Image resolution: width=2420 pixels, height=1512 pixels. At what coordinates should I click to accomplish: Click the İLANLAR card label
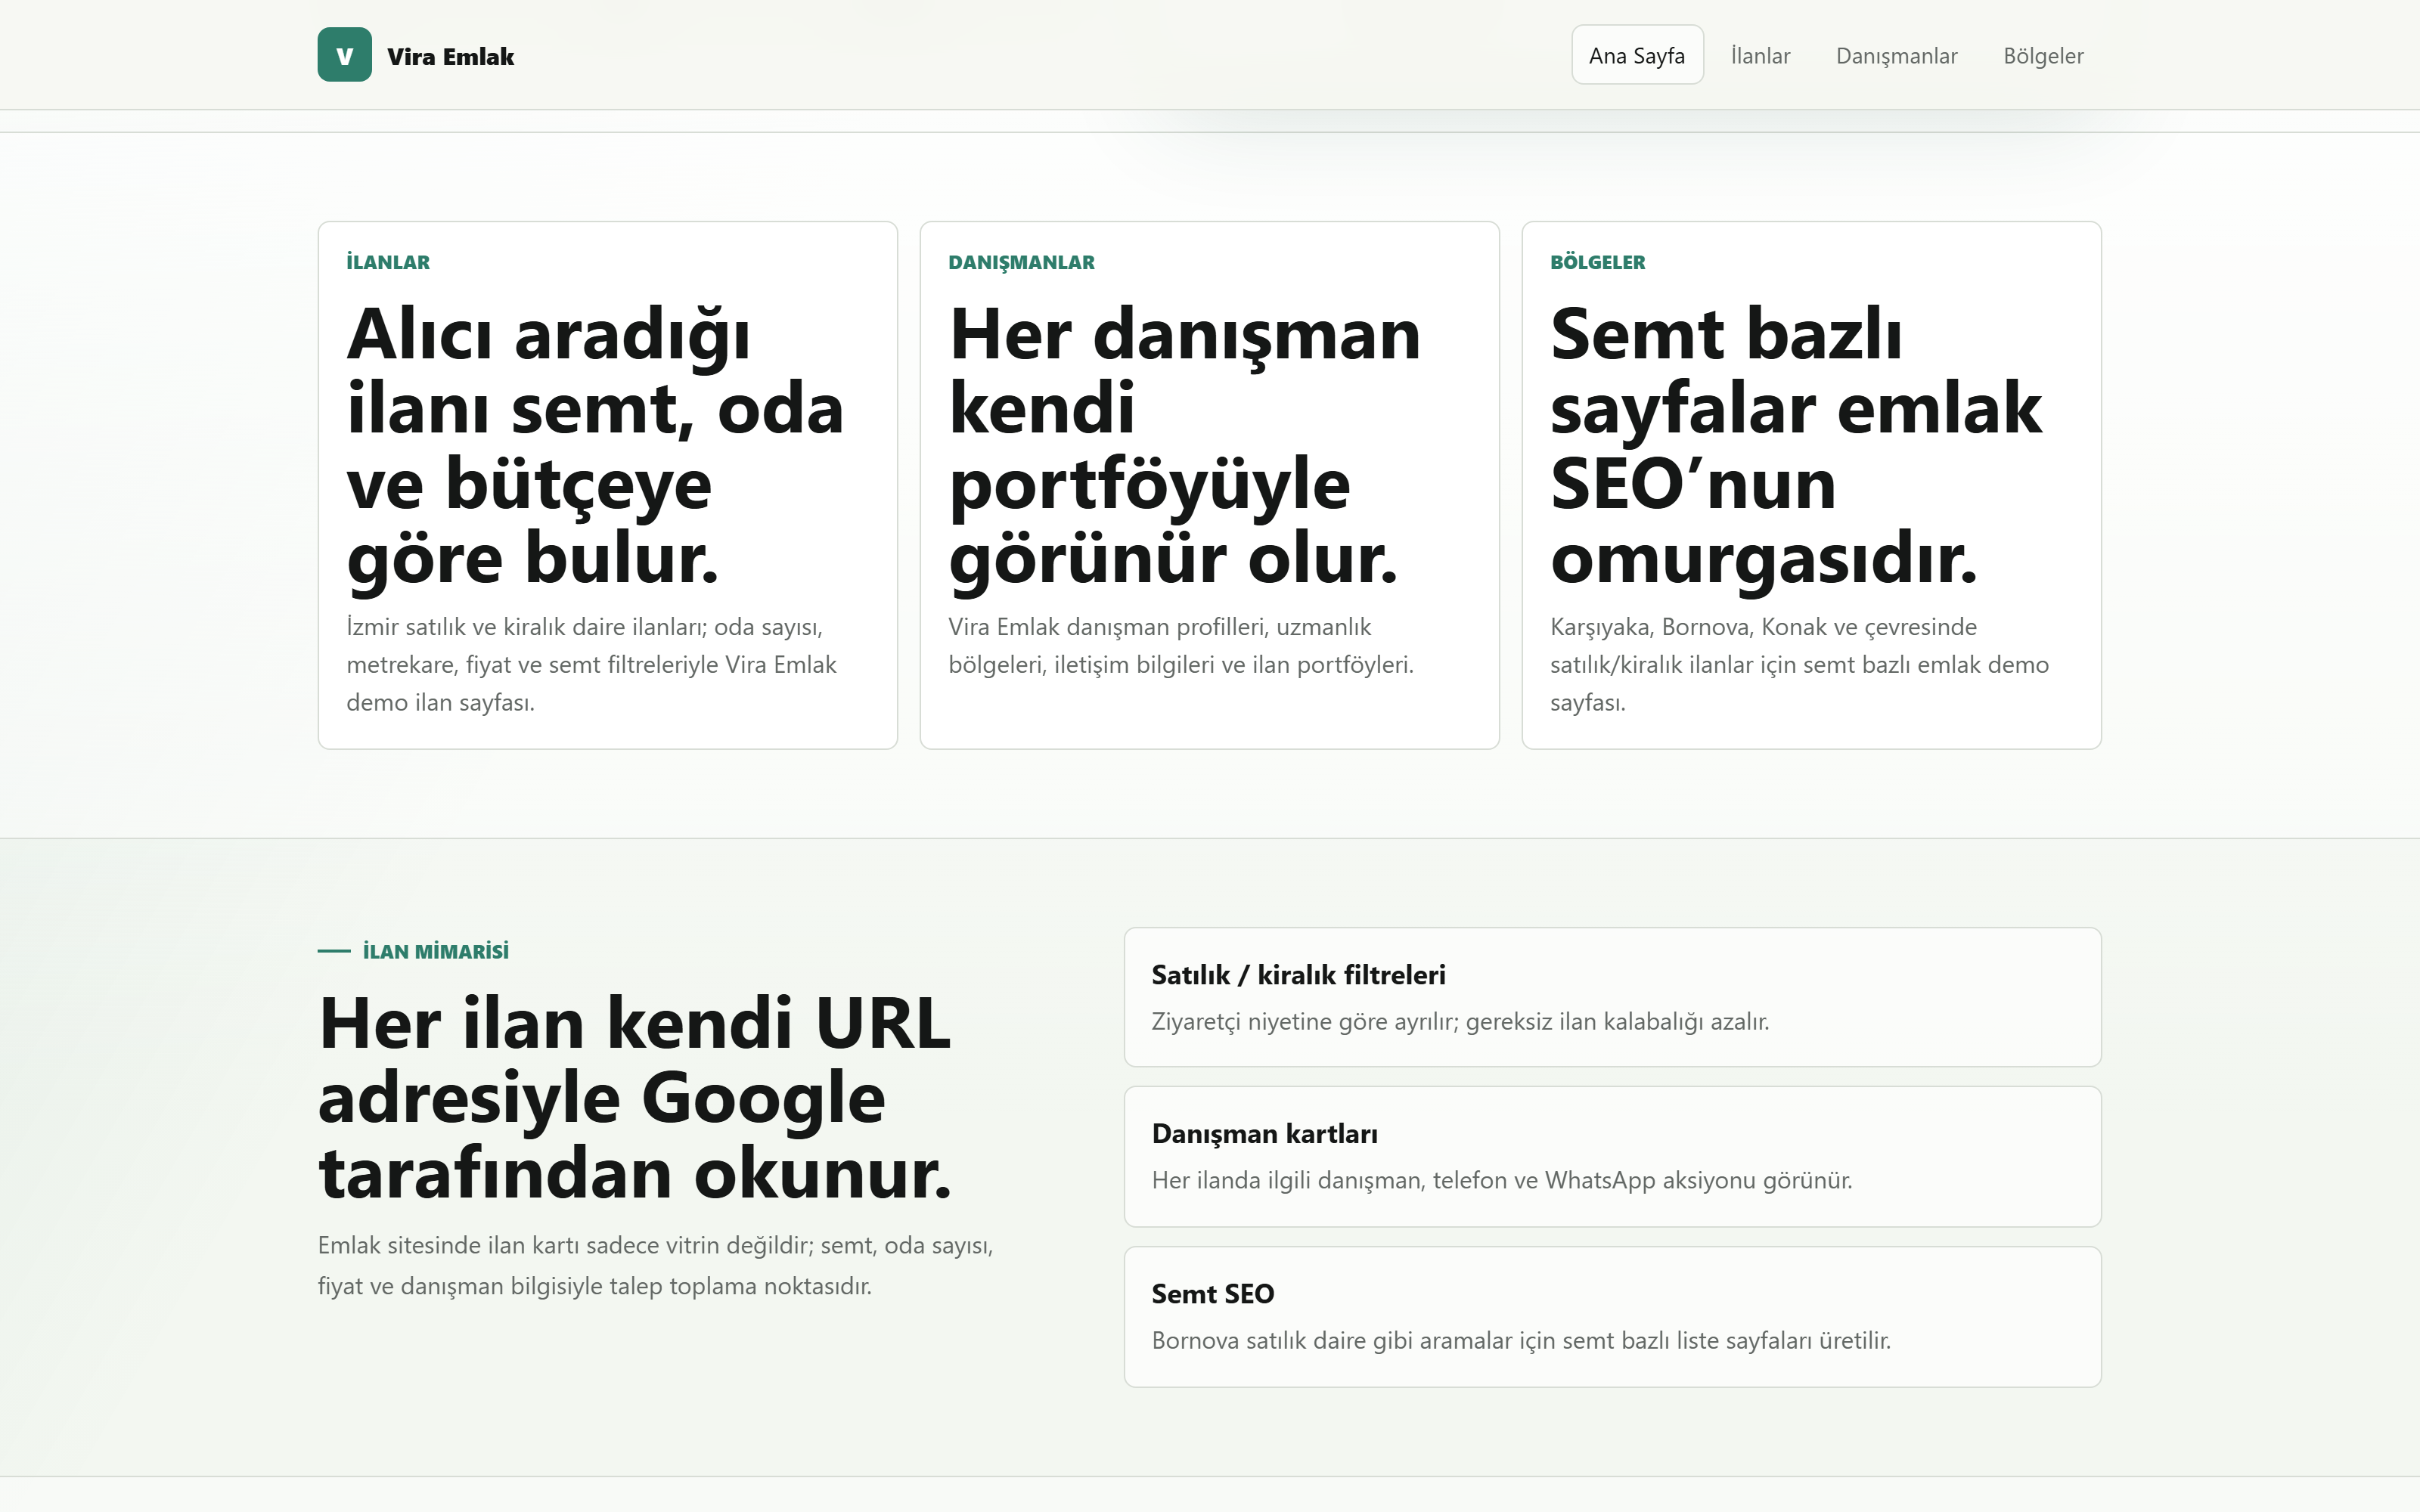(388, 262)
